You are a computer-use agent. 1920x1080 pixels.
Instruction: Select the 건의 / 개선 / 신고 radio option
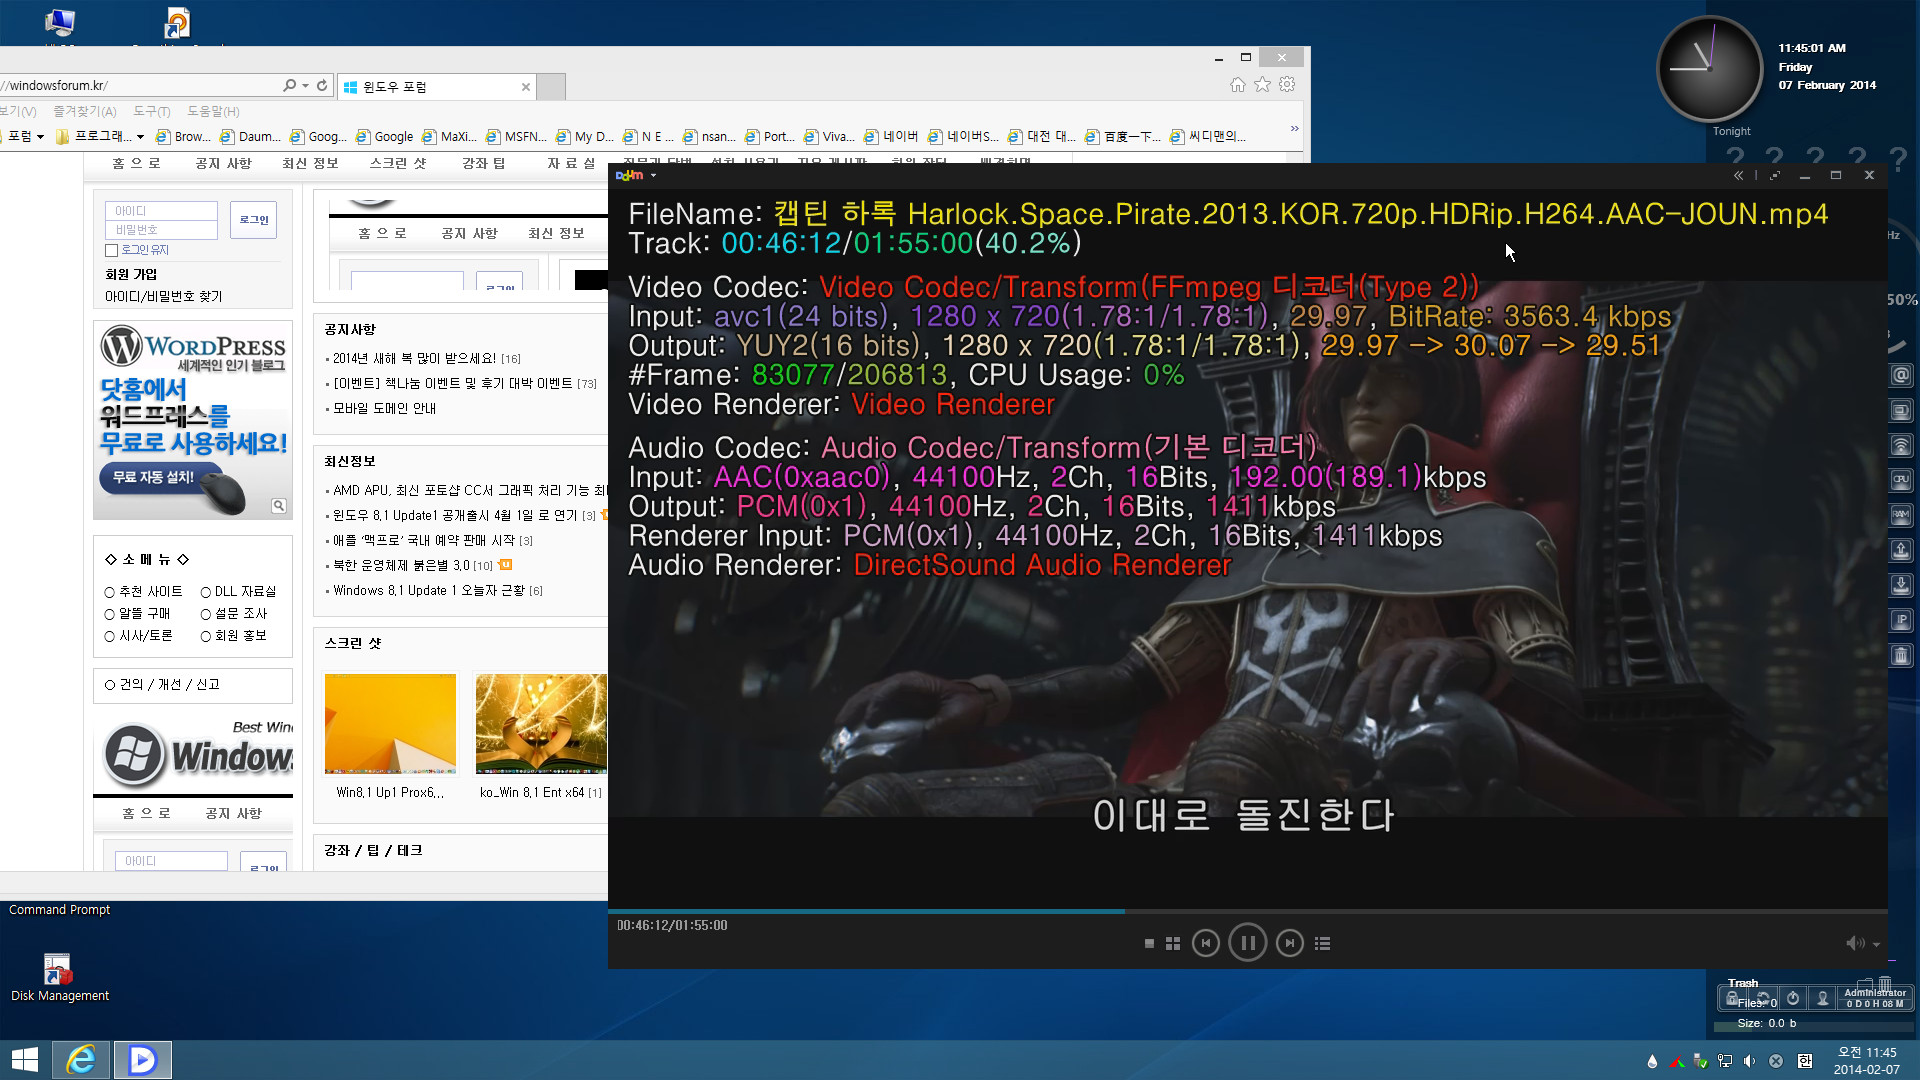110,685
